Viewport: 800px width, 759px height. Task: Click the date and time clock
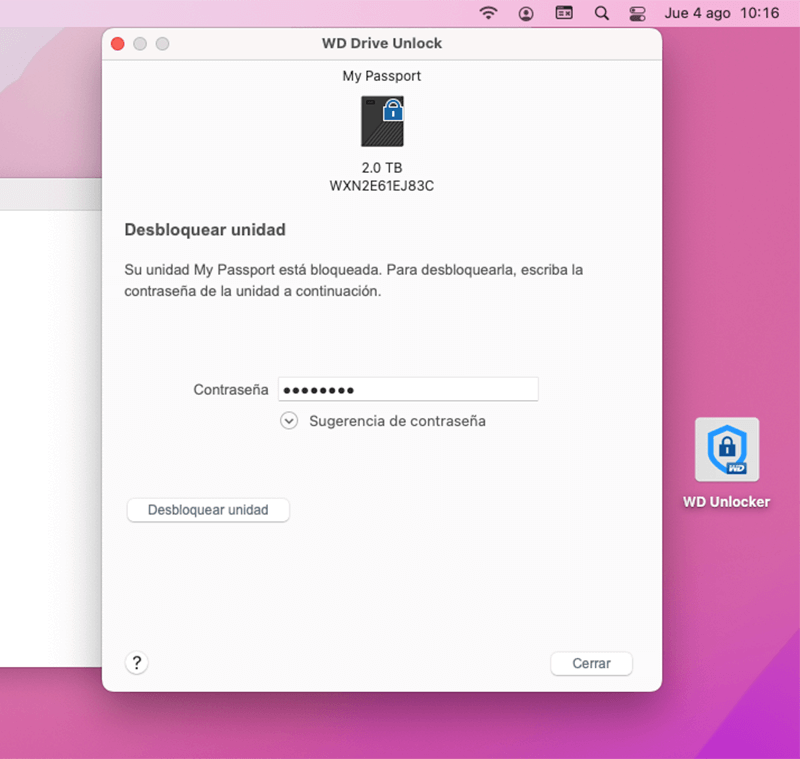721,13
